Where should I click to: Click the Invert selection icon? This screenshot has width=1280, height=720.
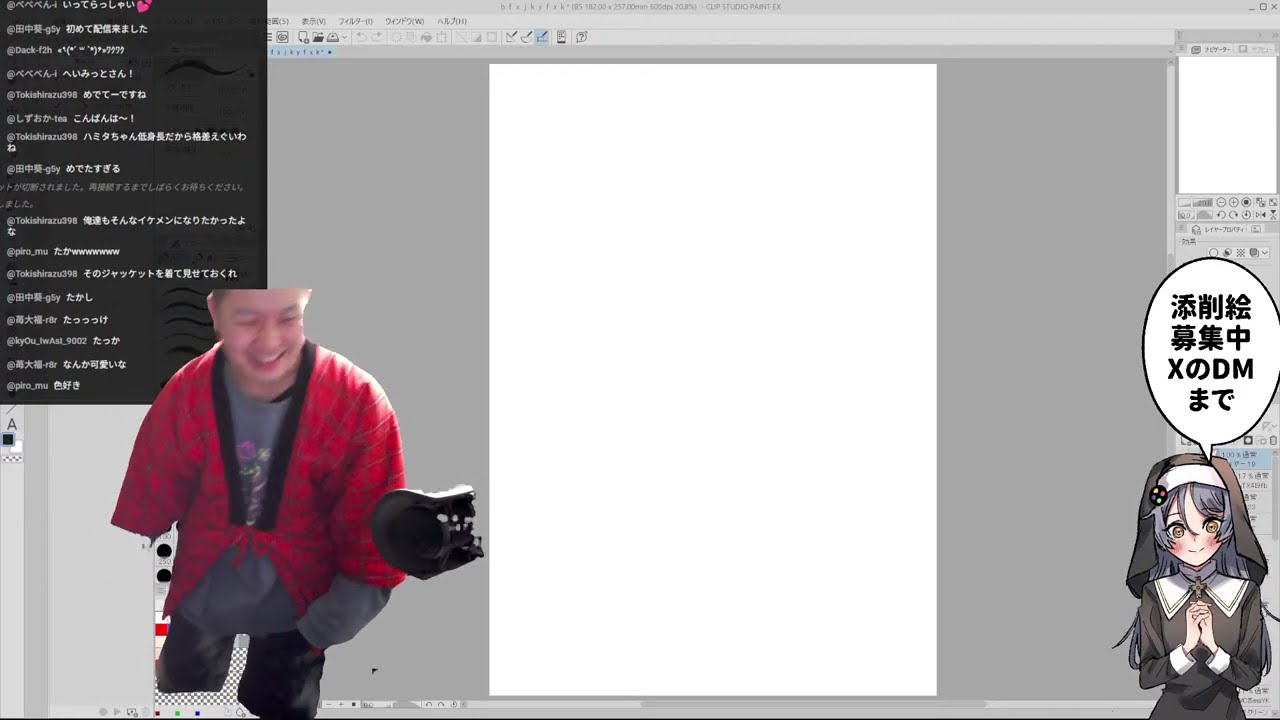pos(476,37)
